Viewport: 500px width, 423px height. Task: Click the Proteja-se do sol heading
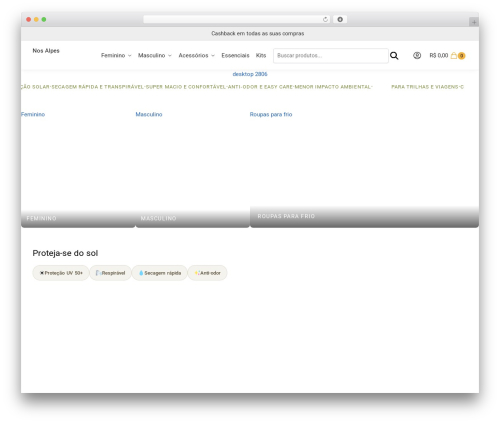[x=65, y=253]
